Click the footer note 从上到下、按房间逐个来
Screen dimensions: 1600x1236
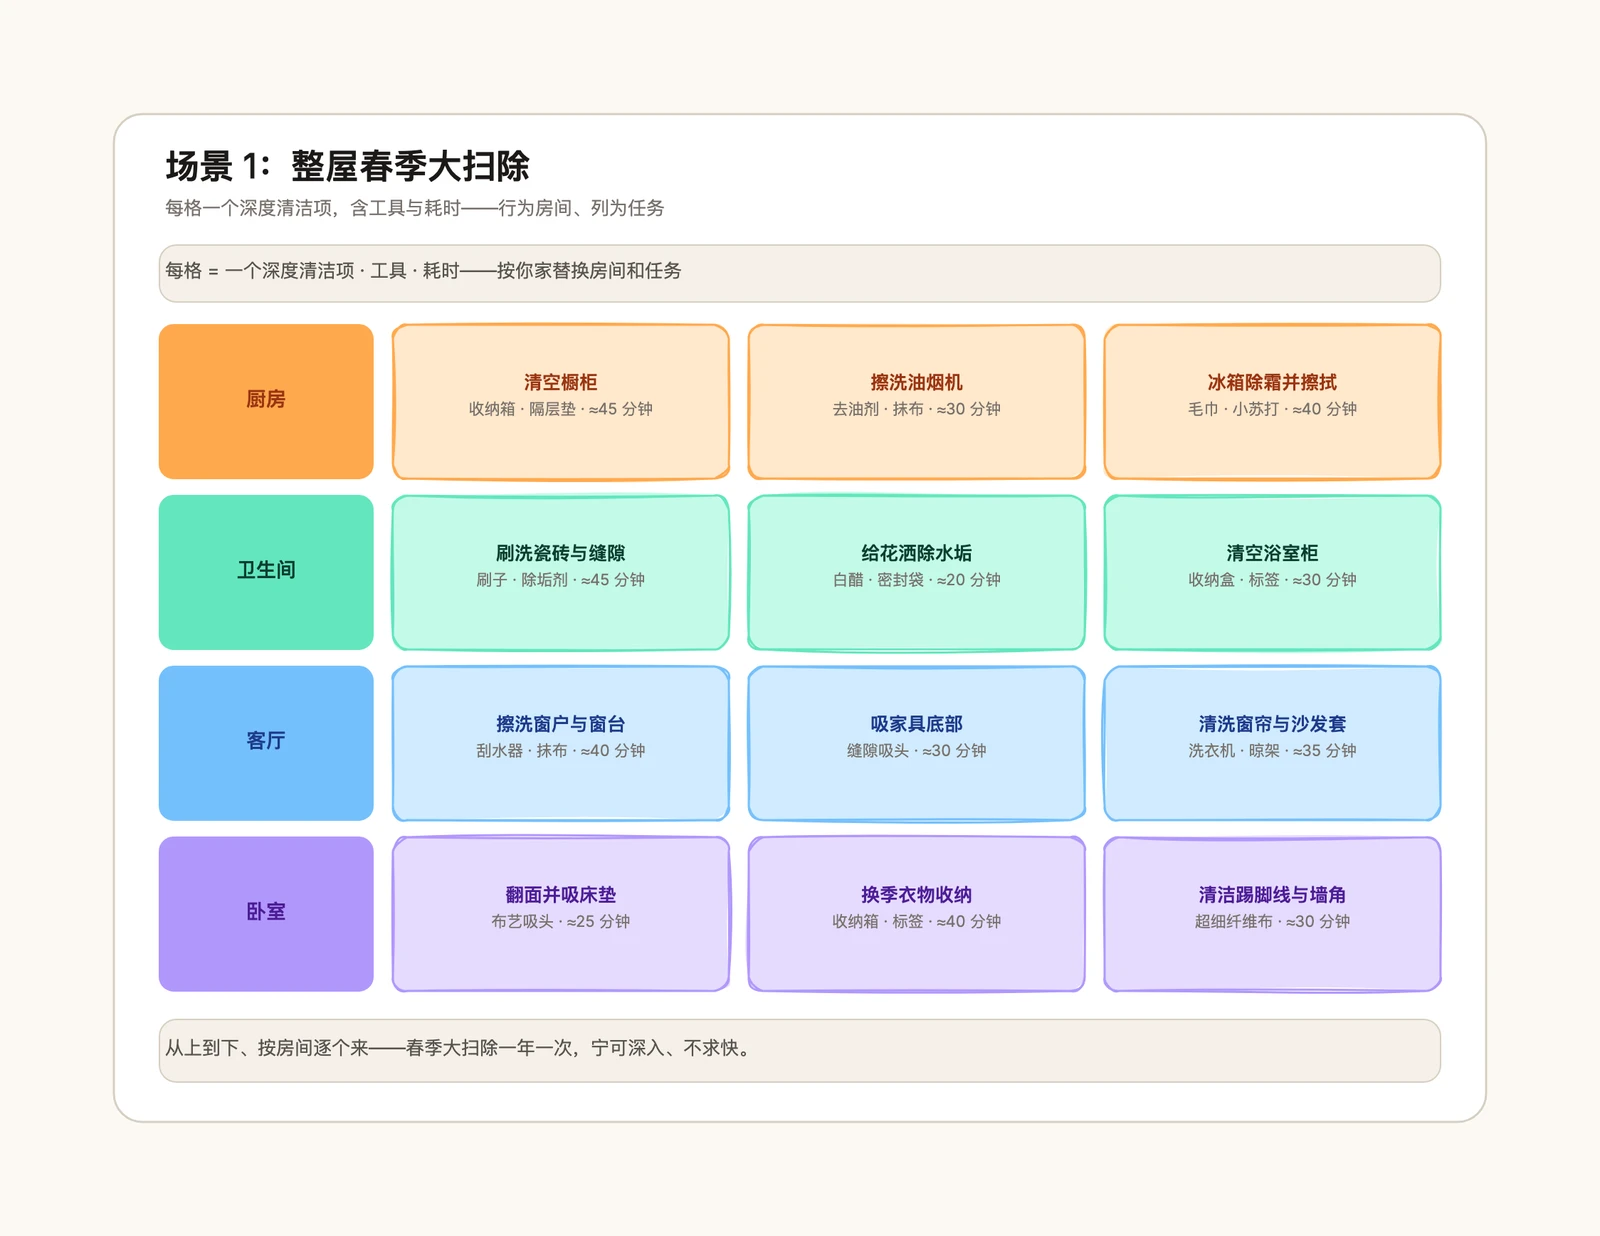click(x=799, y=1050)
